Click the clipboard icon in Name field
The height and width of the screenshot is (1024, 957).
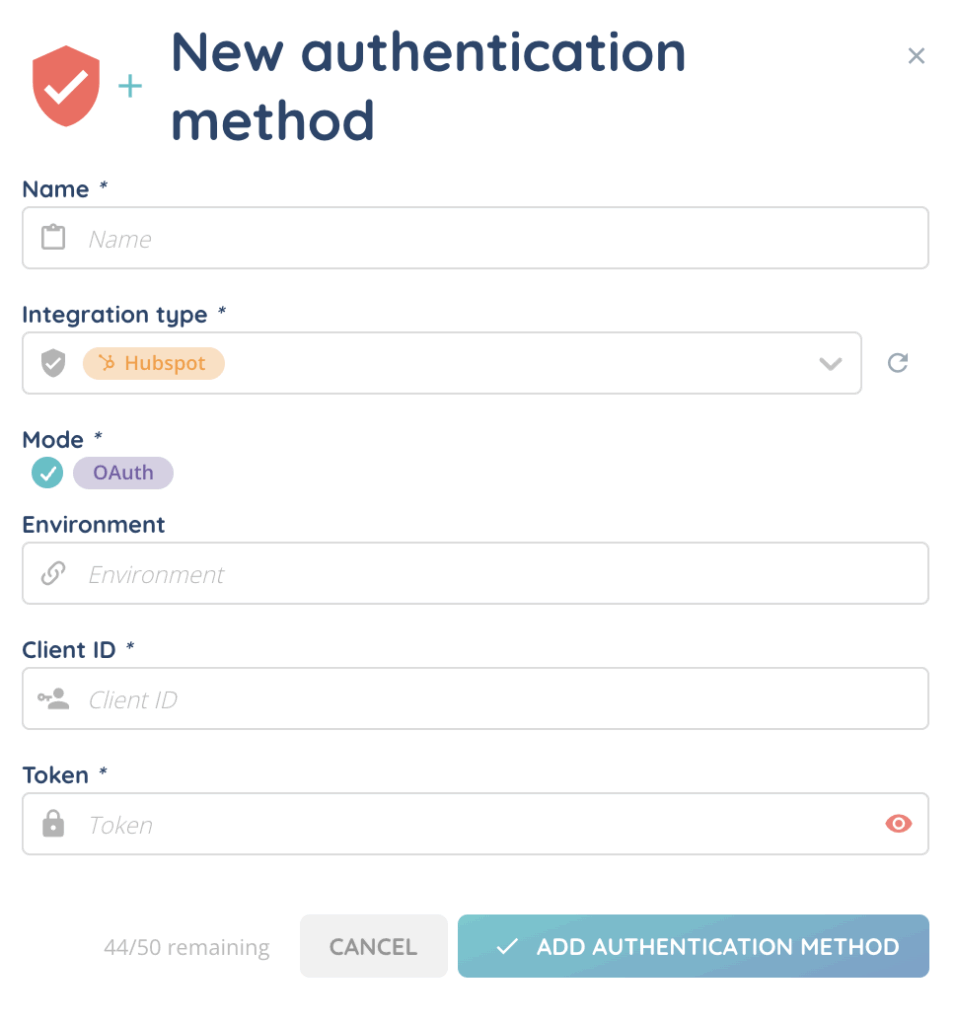point(53,238)
